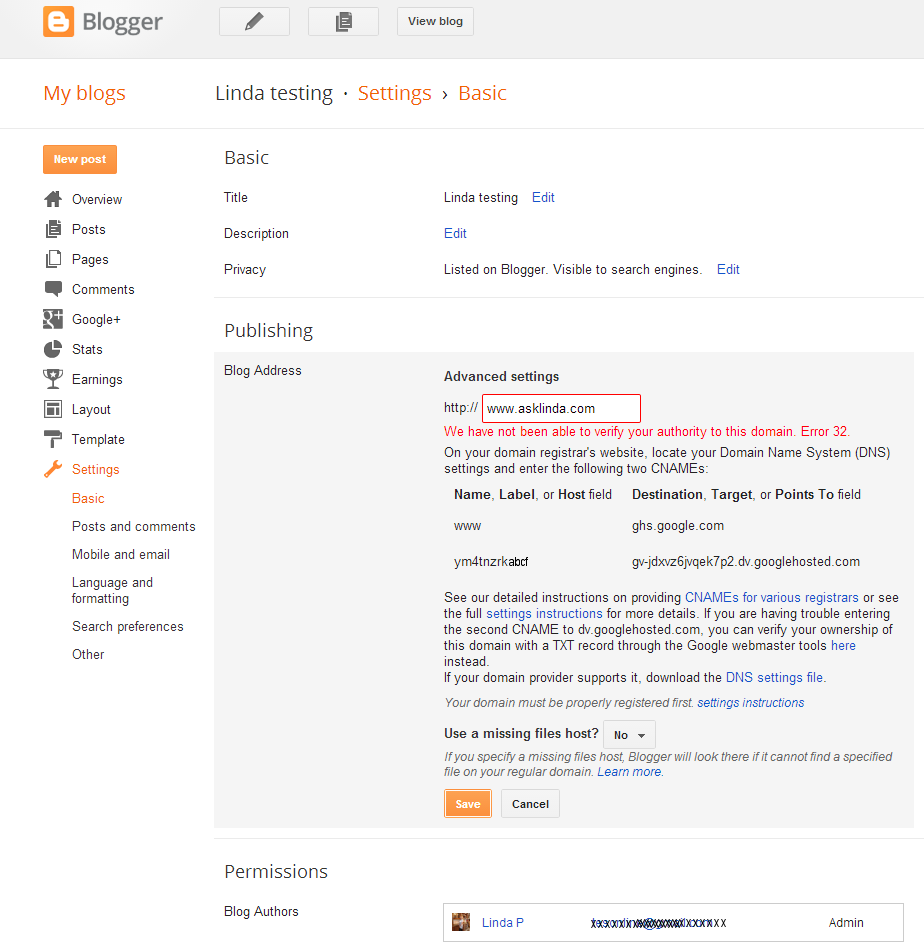The image size is (924, 944).
Task: Click the Stats pie-chart icon
Action: pyautogui.click(x=53, y=349)
